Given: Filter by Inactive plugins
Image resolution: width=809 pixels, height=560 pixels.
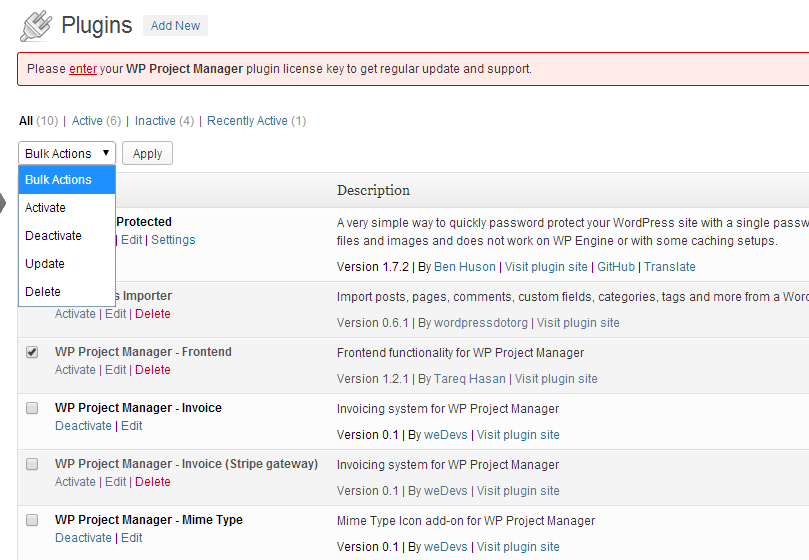Looking at the screenshot, I should click(x=155, y=121).
